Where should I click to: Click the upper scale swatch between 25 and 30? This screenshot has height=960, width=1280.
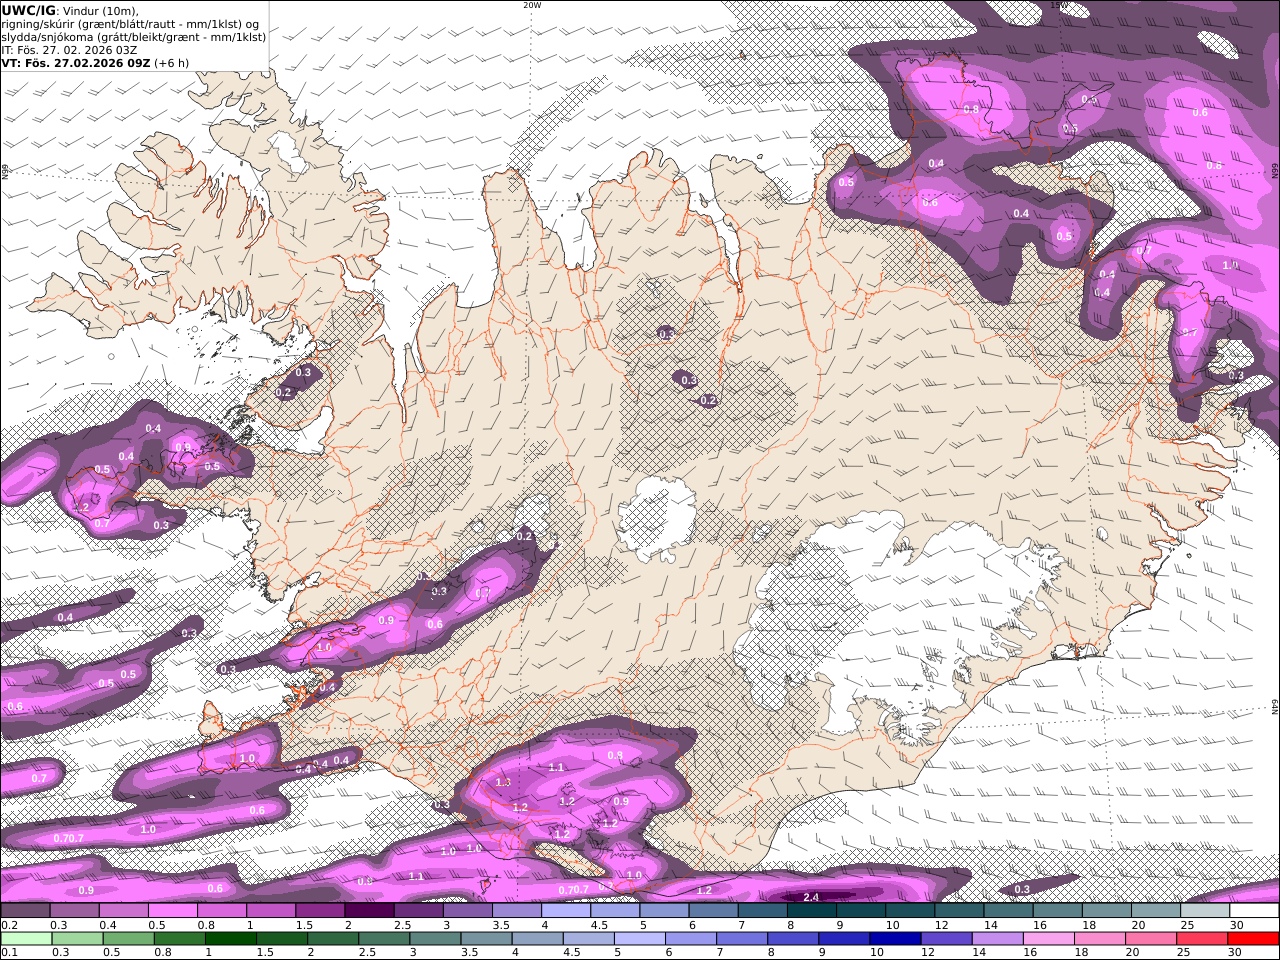click(x=1204, y=911)
